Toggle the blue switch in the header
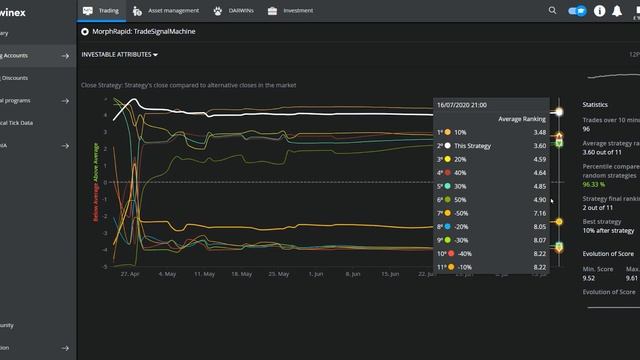 click(x=577, y=11)
